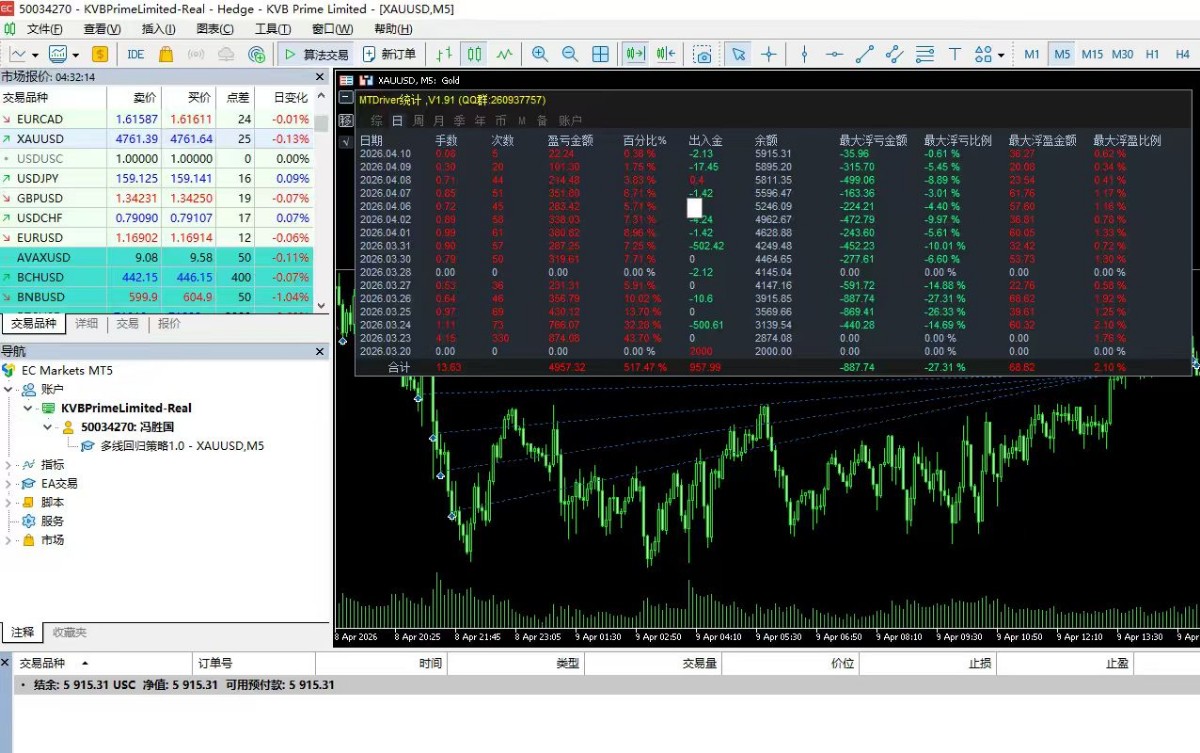Switch chart to candlestick display
Image resolution: width=1200 pixels, height=753 pixels.
(x=475, y=54)
